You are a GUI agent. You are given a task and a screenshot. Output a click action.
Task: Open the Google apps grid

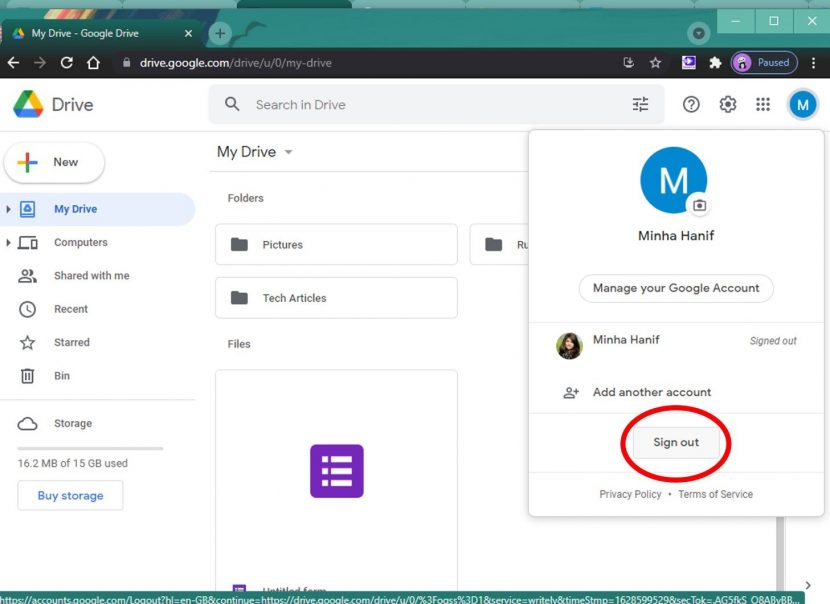(x=763, y=104)
